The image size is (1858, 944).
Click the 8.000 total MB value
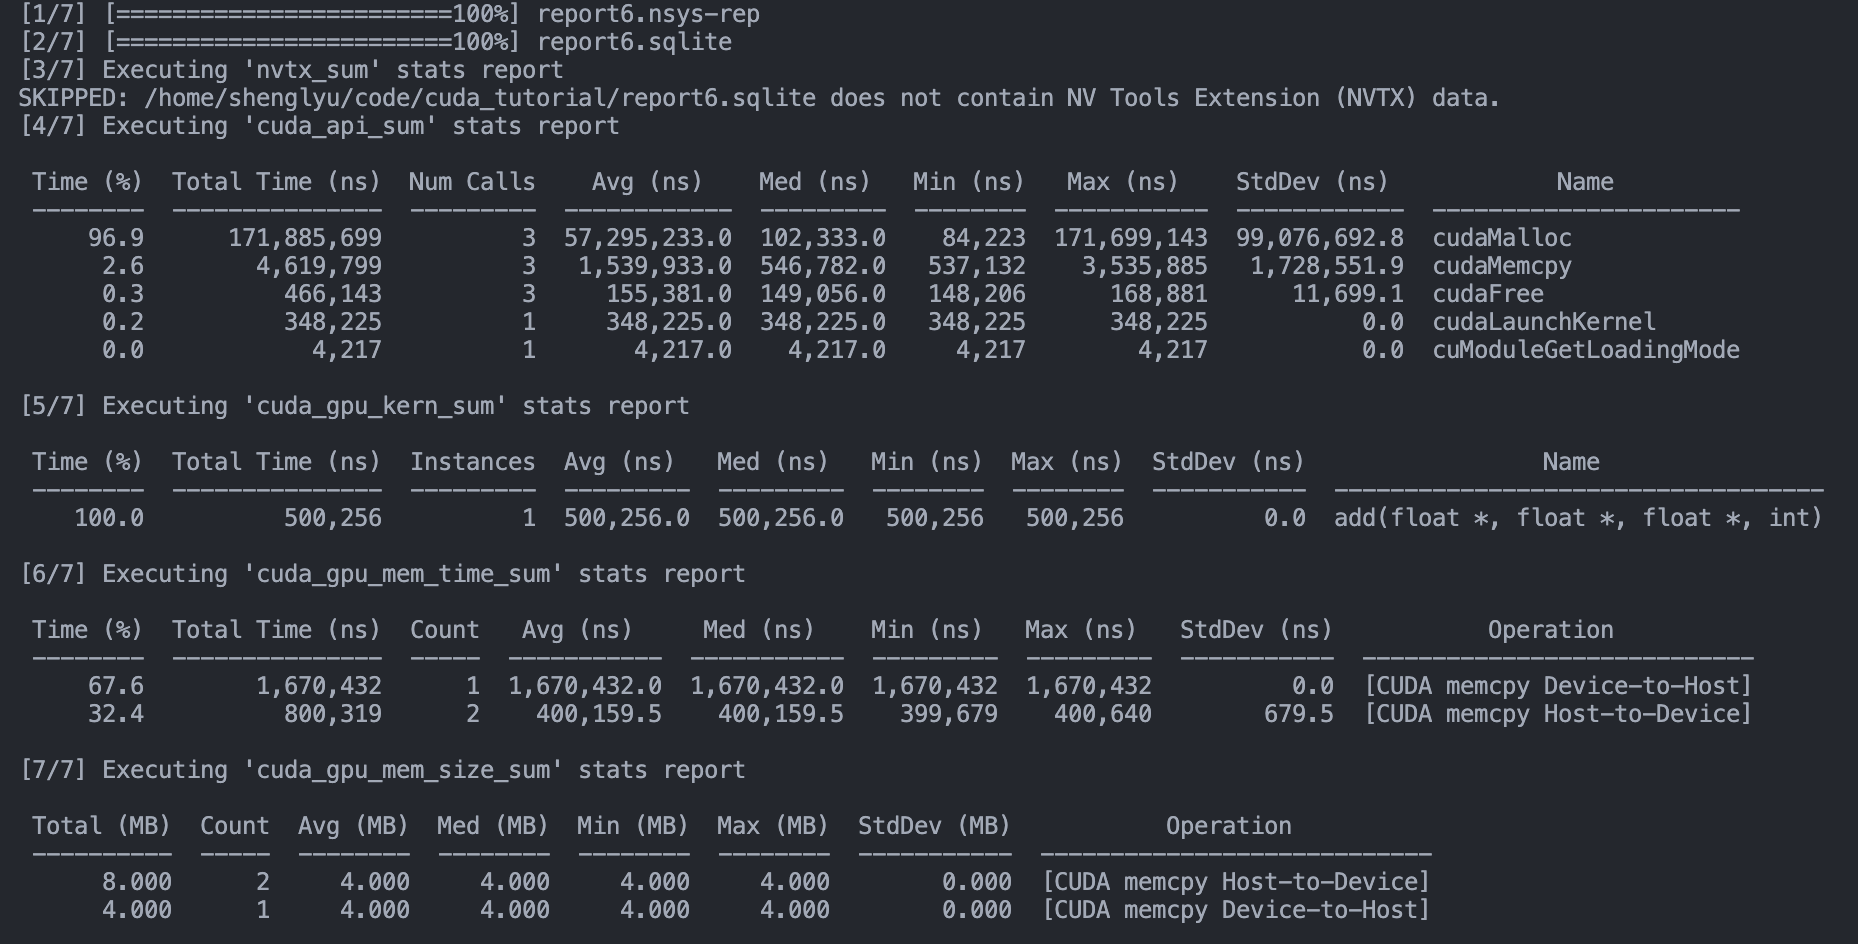click(137, 882)
